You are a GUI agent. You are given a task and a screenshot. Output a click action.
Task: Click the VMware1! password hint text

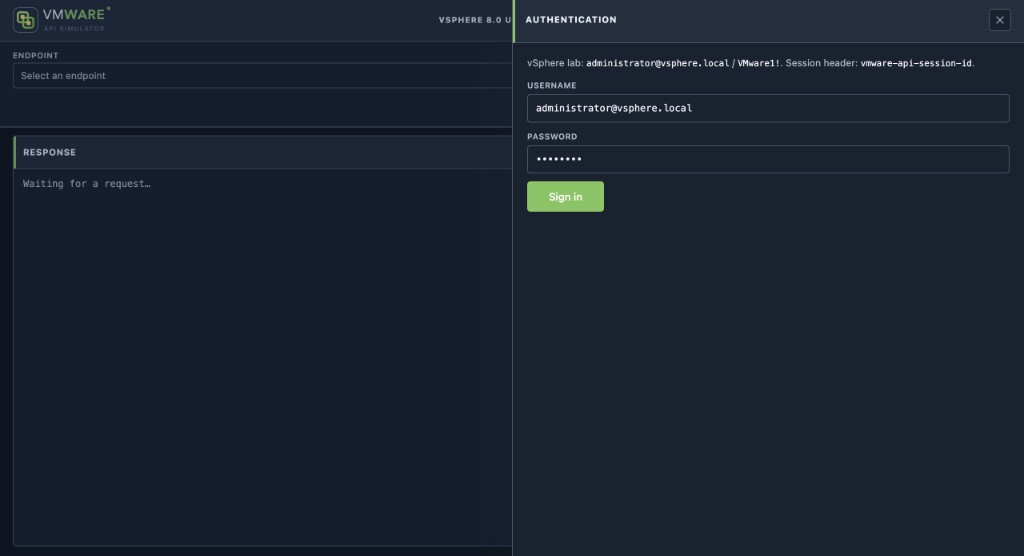[758, 63]
